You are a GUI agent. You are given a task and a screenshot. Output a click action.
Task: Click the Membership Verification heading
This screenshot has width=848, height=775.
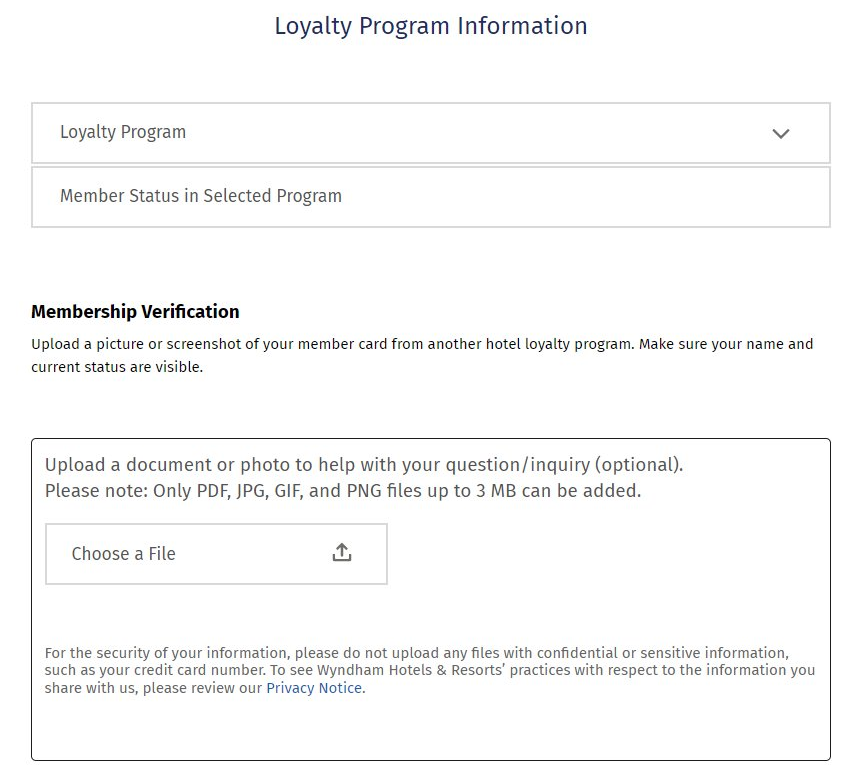click(x=135, y=312)
